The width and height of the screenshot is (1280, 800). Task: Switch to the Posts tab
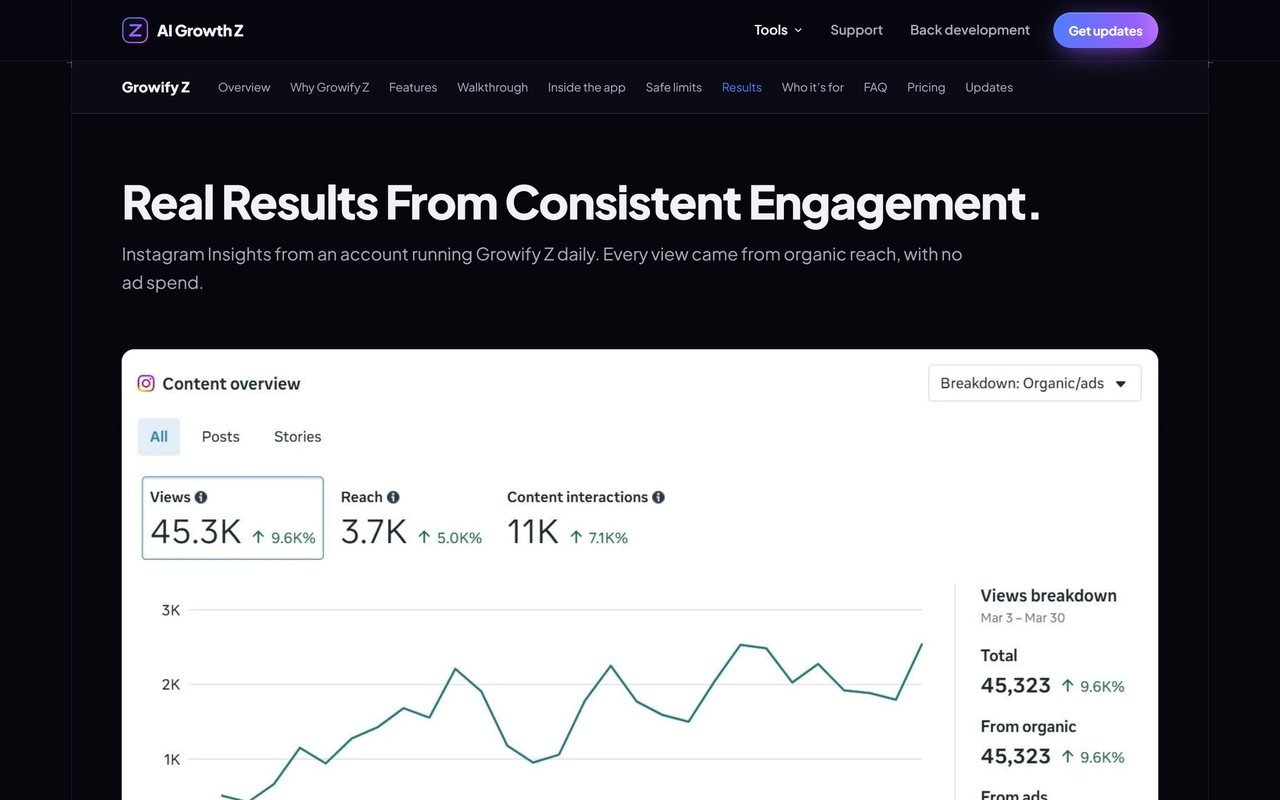tap(221, 437)
